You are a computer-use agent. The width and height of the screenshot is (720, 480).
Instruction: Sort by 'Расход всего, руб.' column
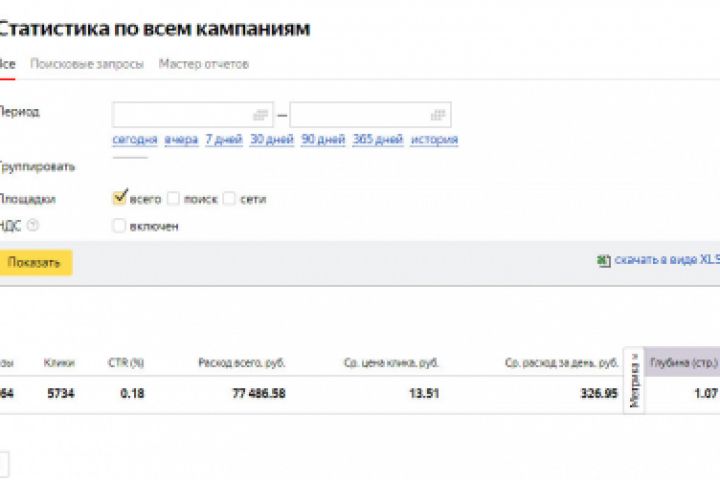pos(241,363)
